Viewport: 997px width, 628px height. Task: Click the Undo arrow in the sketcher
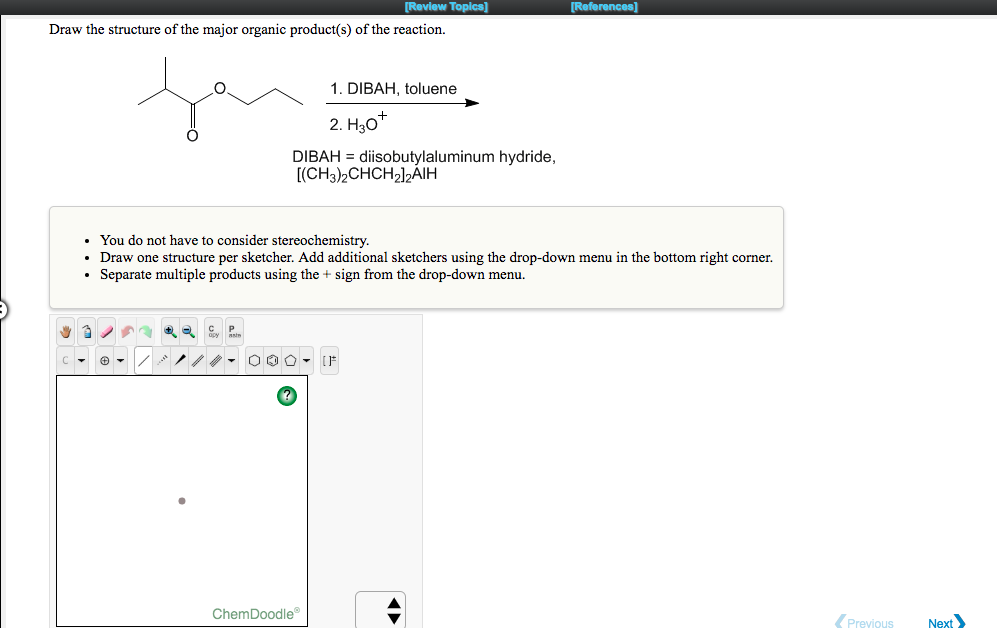point(126,330)
